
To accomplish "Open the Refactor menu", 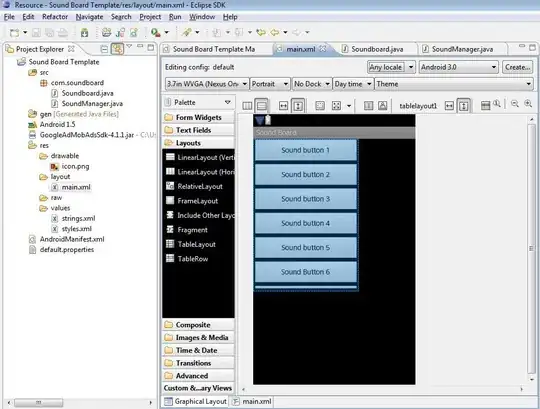I will (55, 17).
